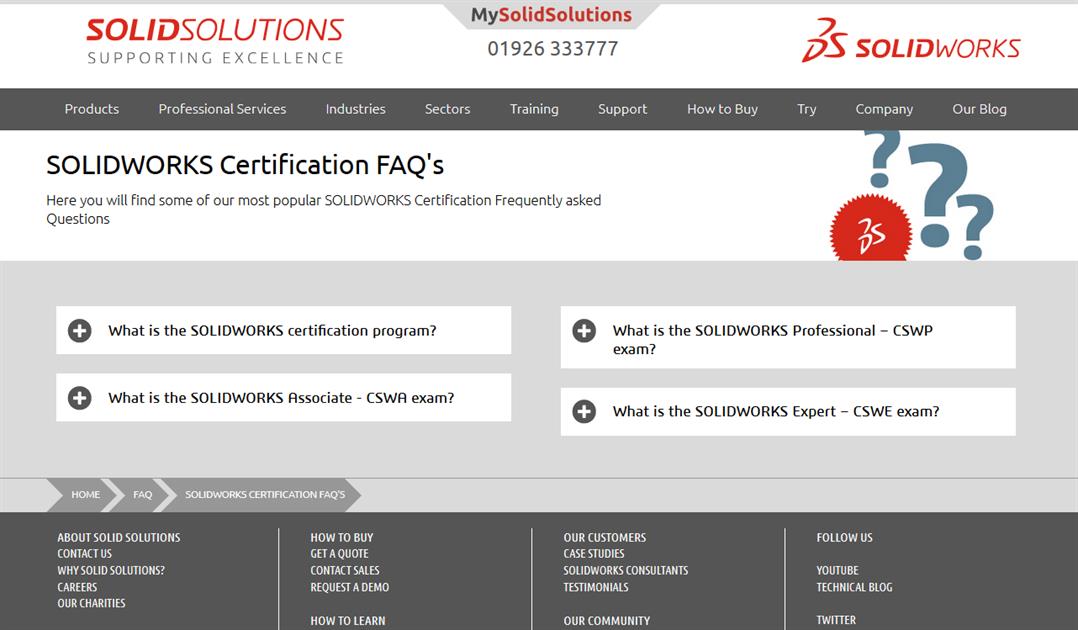Click Get a Quote in the footer
The image size is (1078, 630).
pos(339,553)
